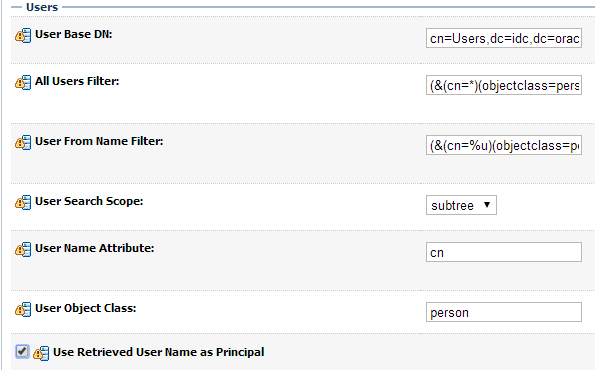This screenshot has width=599, height=370.
Task: Click the Use Retrieved User Name as Principal label
Action: click(x=159, y=352)
